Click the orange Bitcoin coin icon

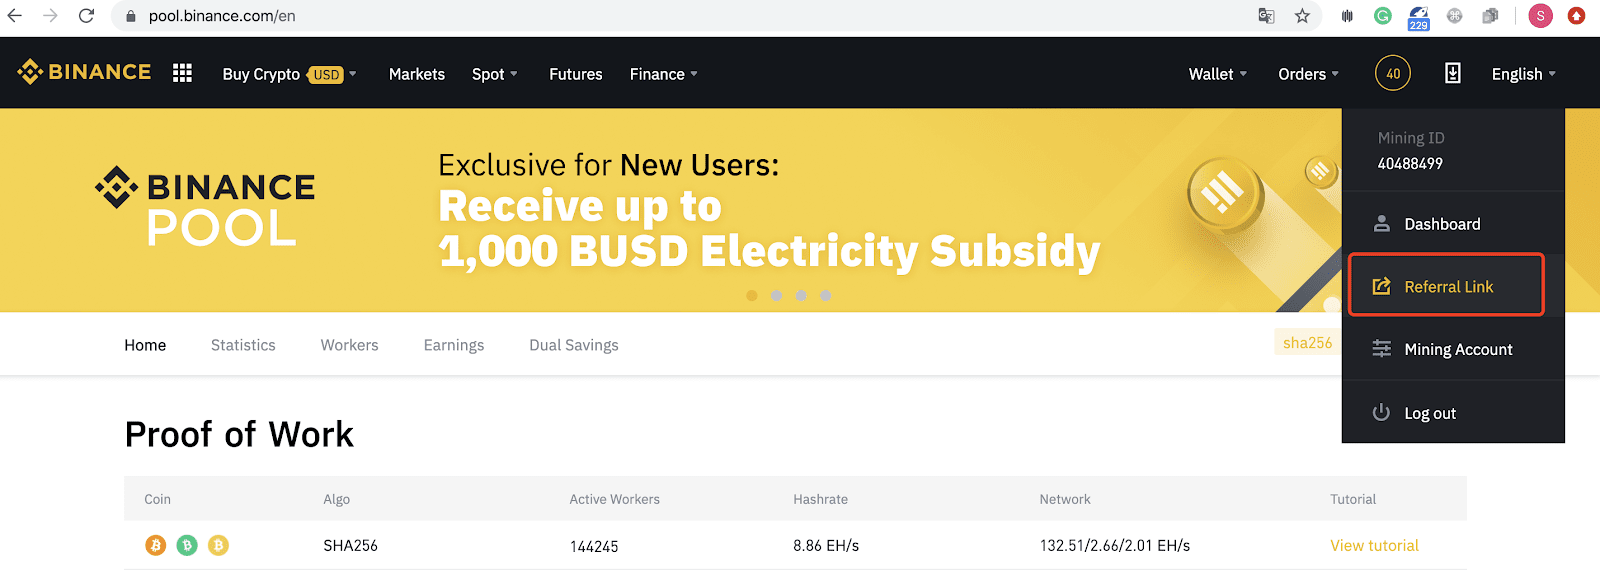click(x=155, y=545)
